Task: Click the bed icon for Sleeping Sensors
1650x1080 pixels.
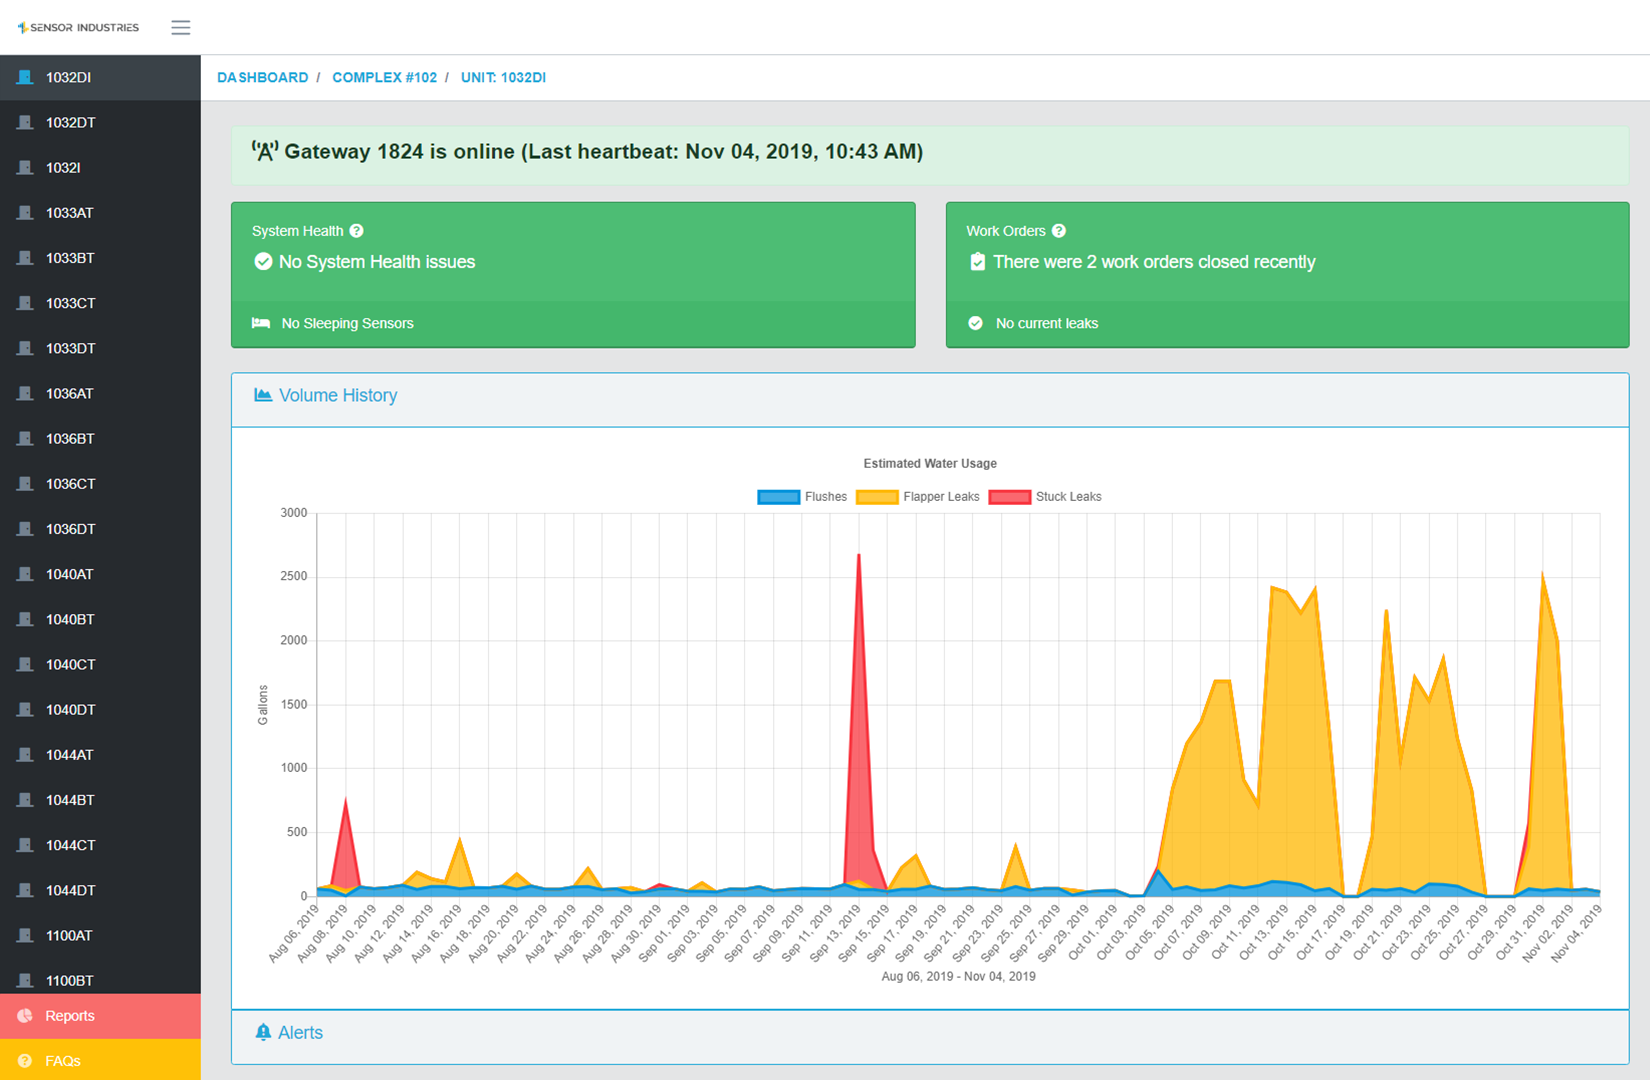Action: (x=261, y=323)
